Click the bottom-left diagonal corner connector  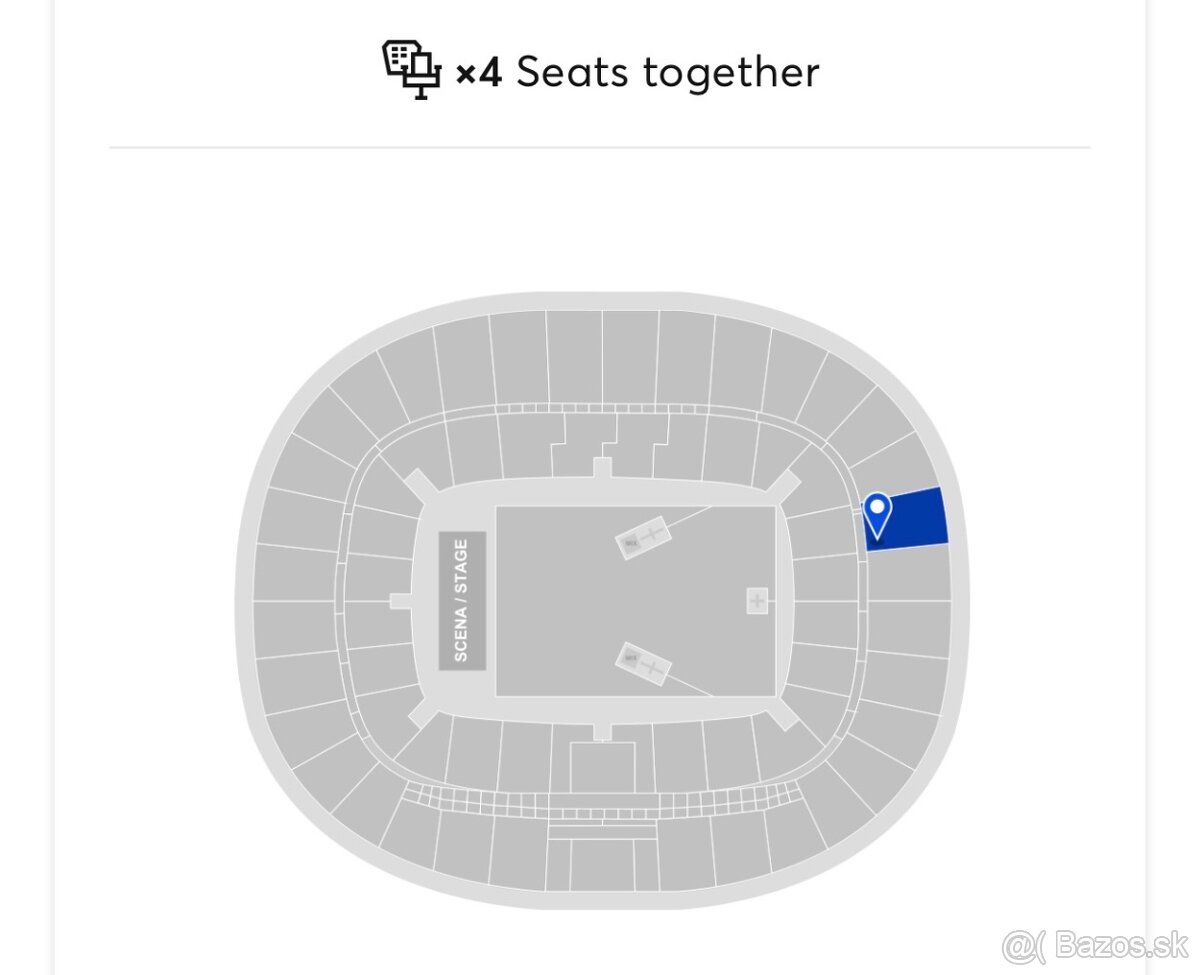(x=421, y=714)
